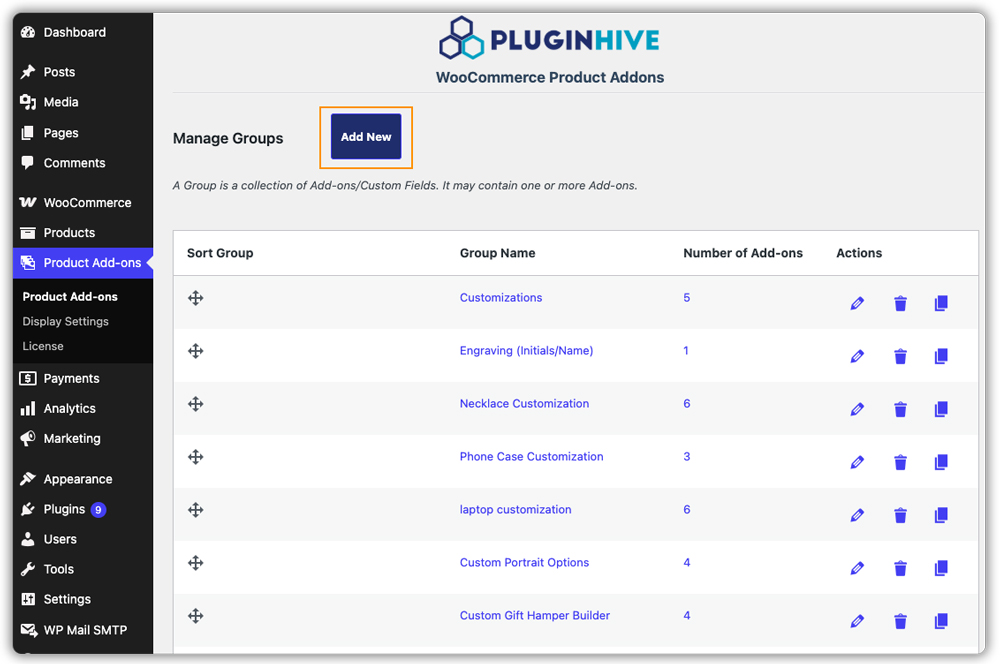1000x664 pixels.
Task: Open the Customizations group link
Action: [501, 298]
